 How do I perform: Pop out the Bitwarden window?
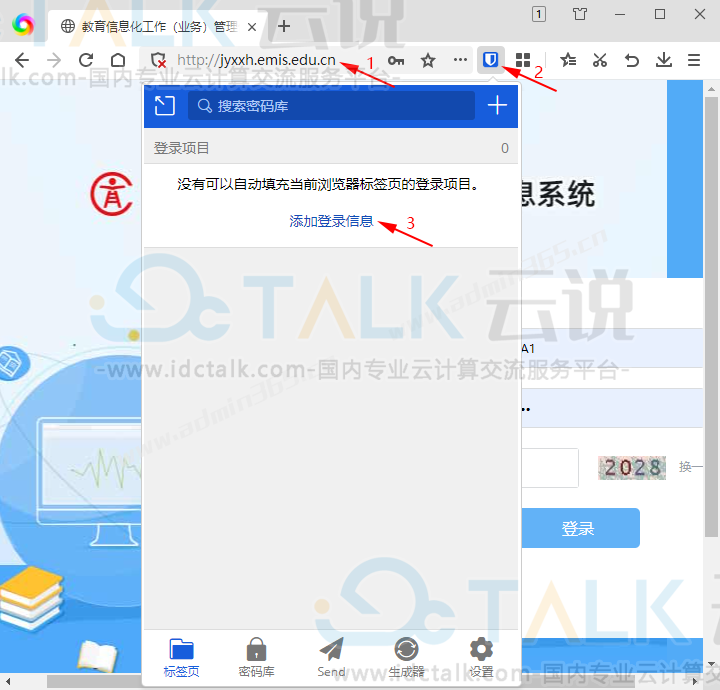click(x=164, y=106)
